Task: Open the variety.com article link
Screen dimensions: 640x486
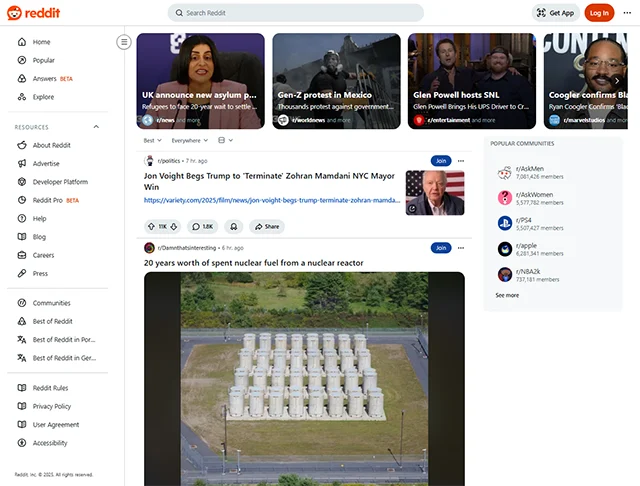Action: pos(271,200)
